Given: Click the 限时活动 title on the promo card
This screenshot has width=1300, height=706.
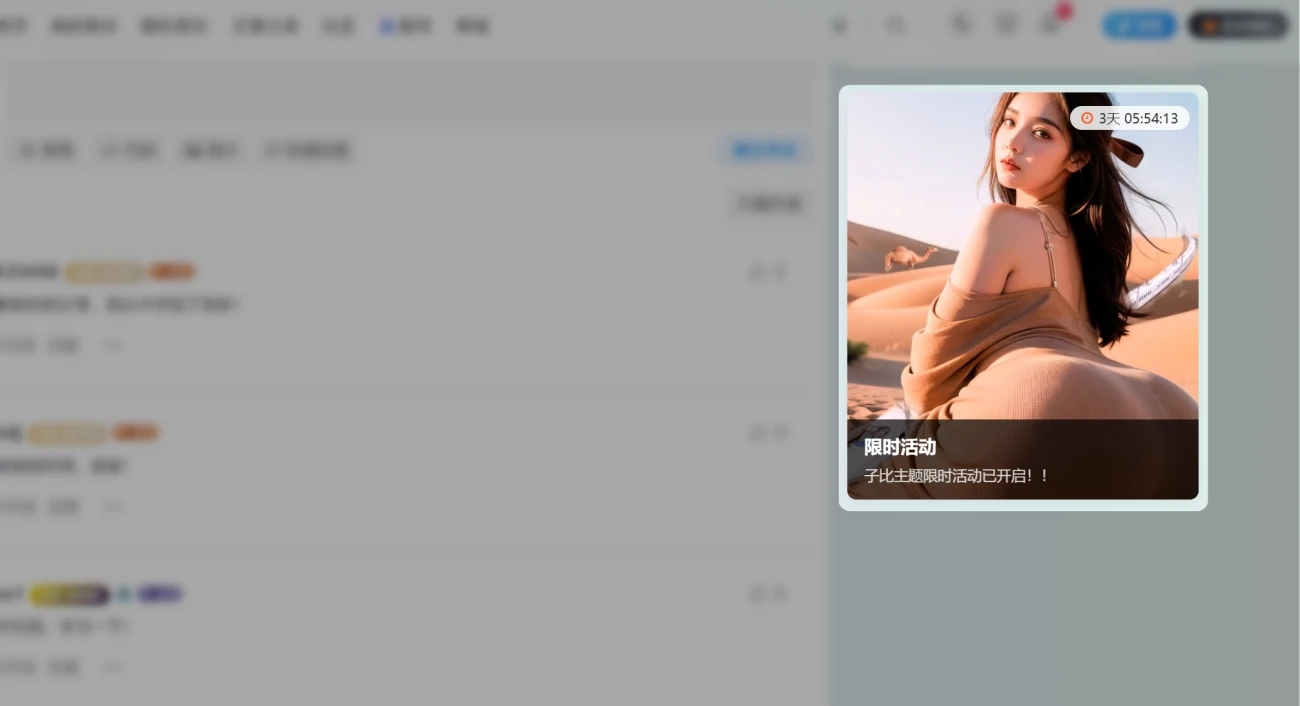Looking at the screenshot, I should [x=900, y=447].
